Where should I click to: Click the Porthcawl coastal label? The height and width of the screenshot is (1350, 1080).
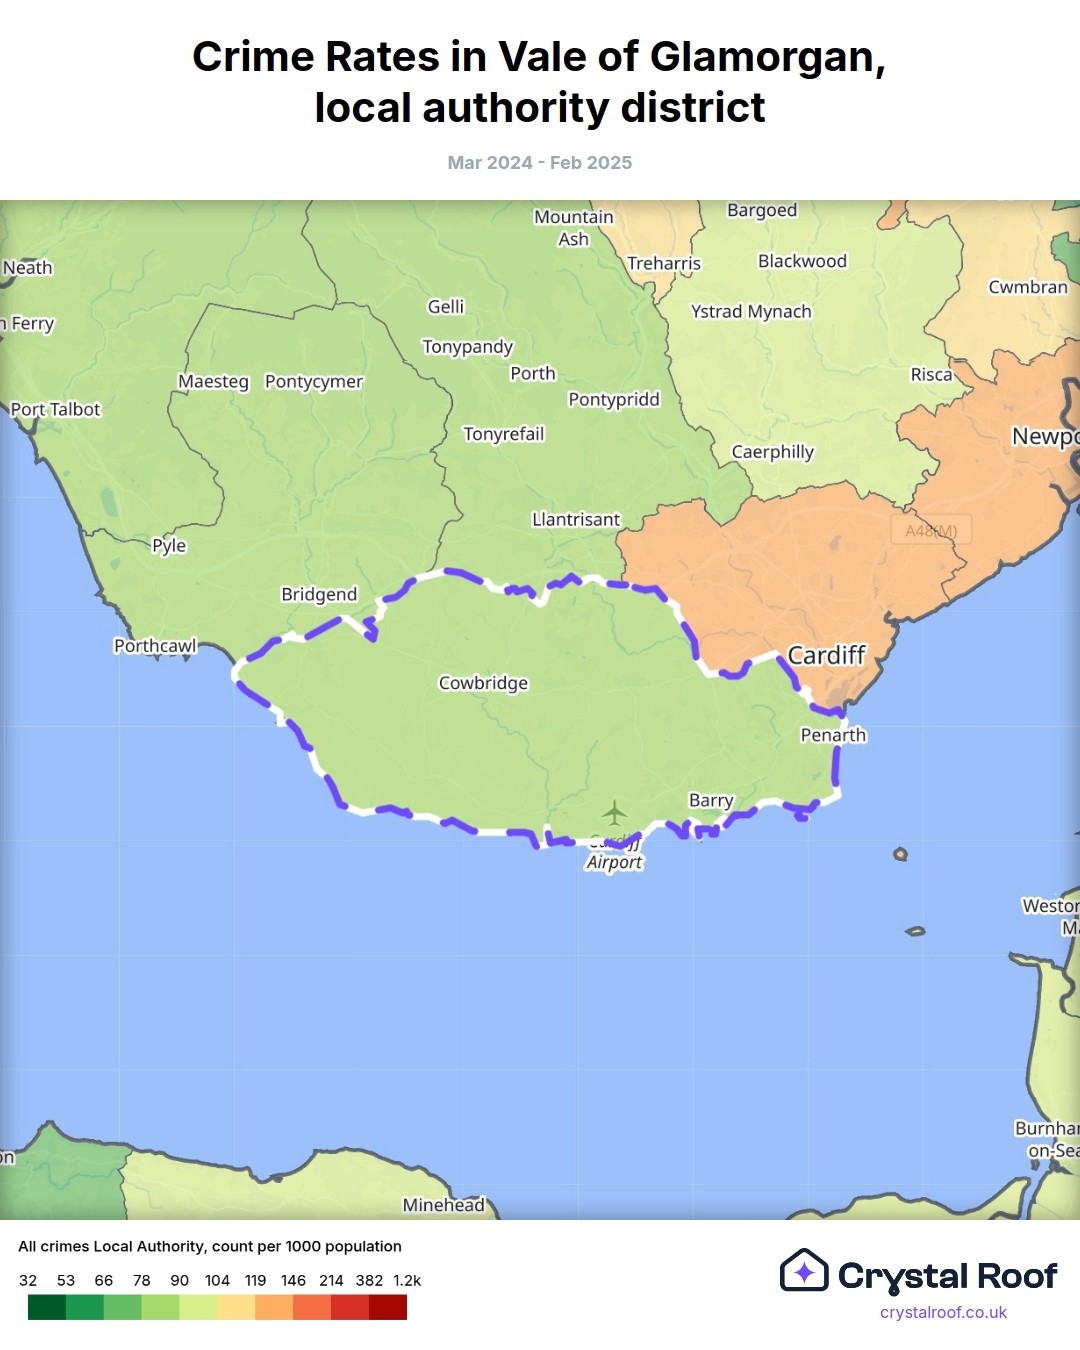155,646
